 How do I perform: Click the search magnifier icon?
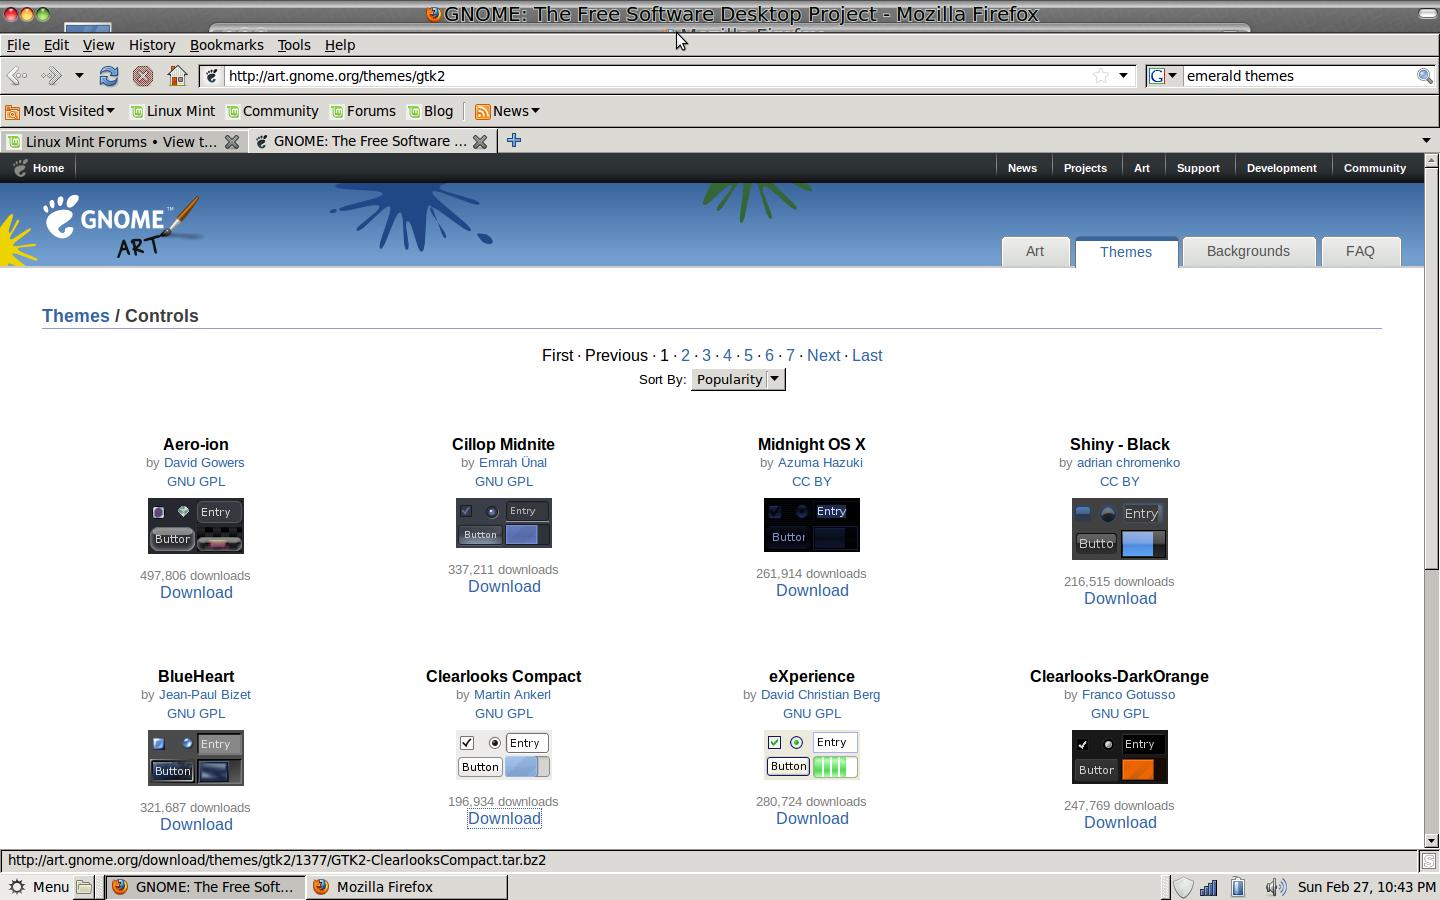[x=1424, y=76]
